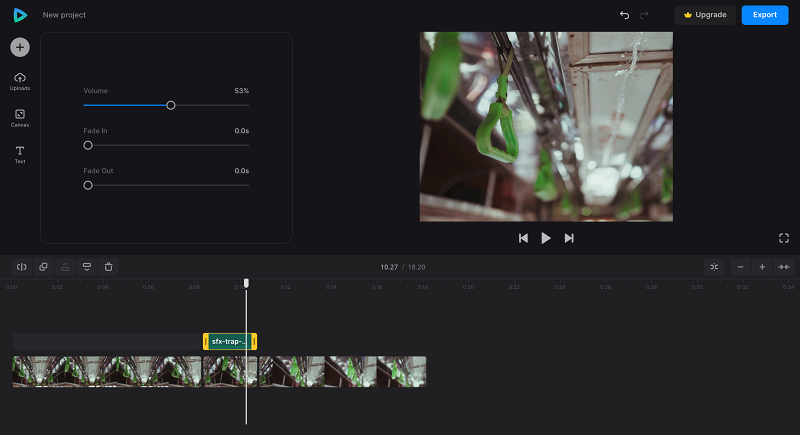The image size is (800, 435).
Task: Select the last video clip in the timeline
Action: (x=342, y=371)
